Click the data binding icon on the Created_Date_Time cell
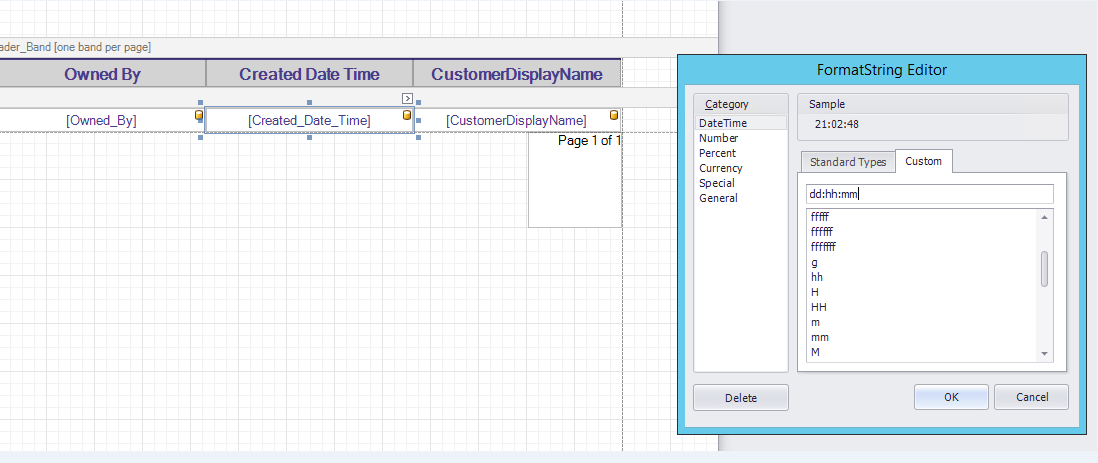Viewport: 1098px width, 463px height. click(x=407, y=116)
